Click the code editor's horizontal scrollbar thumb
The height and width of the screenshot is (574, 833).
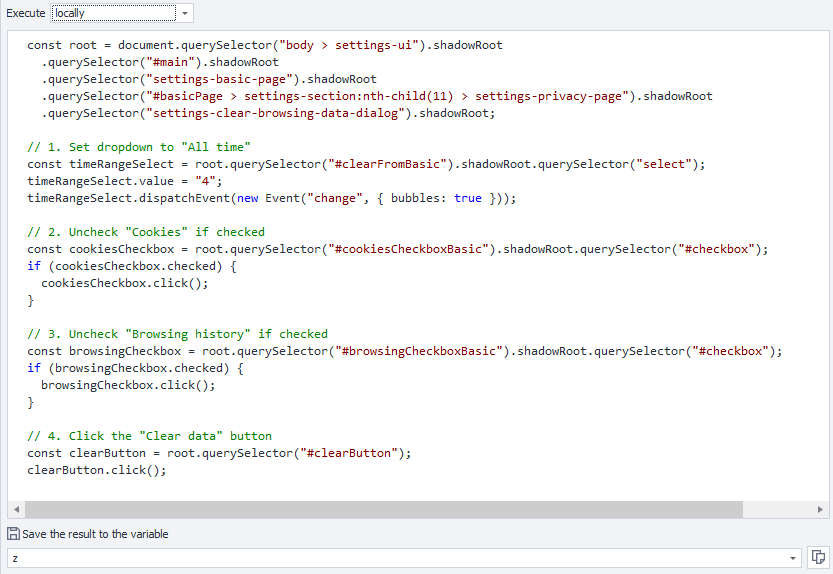pyautogui.click(x=380, y=510)
